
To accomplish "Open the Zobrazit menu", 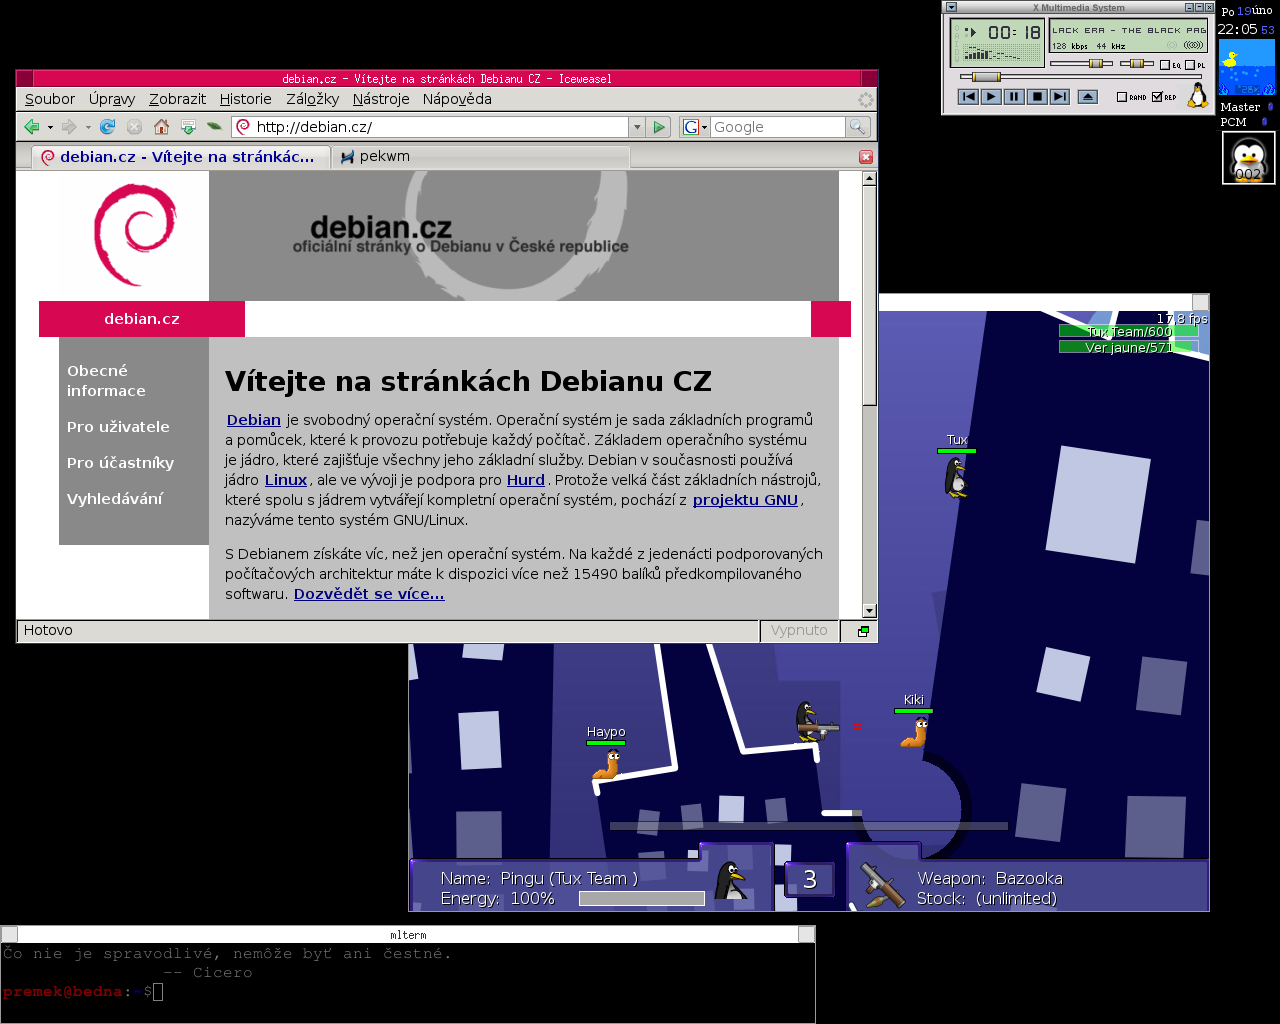I will pyautogui.click(x=177, y=99).
